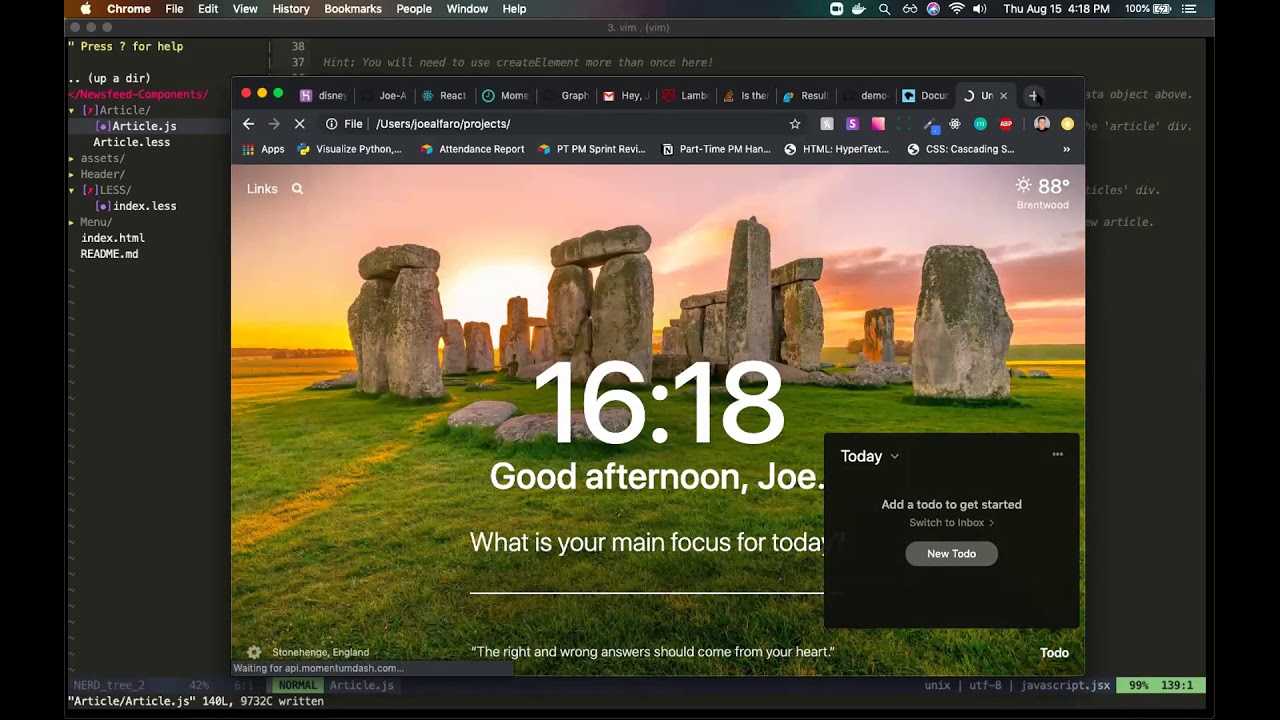
Task: Select index.html in NERDTree
Action: point(113,238)
